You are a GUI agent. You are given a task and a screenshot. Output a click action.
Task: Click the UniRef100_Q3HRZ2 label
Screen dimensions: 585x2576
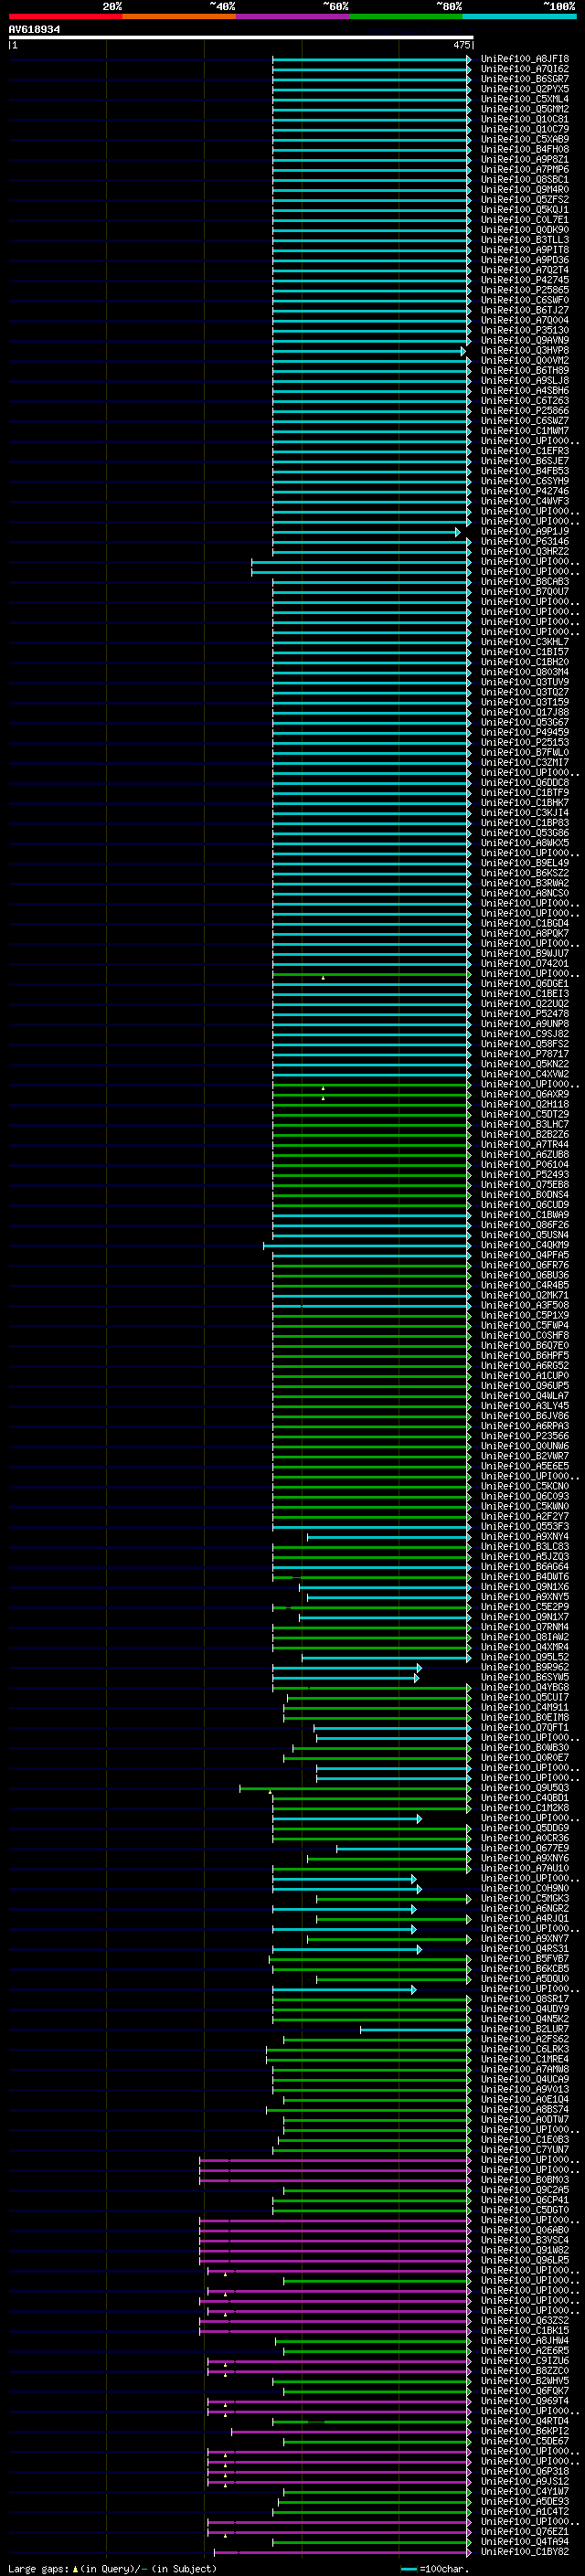(x=525, y=551)
